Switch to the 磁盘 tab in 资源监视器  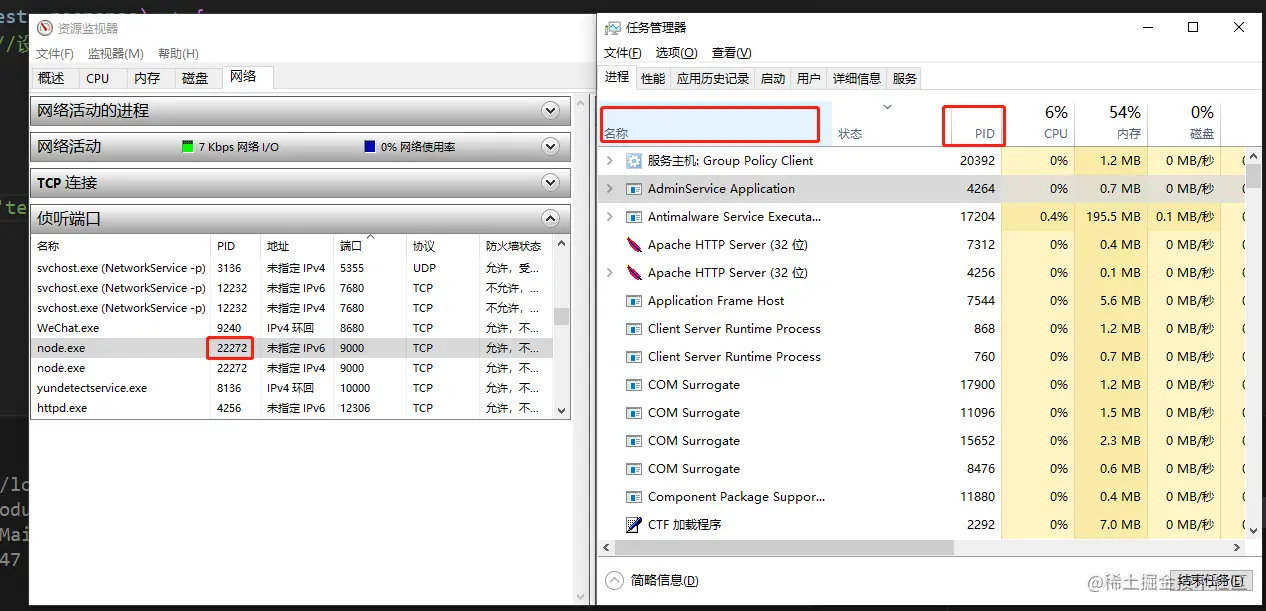pos(195,78)
